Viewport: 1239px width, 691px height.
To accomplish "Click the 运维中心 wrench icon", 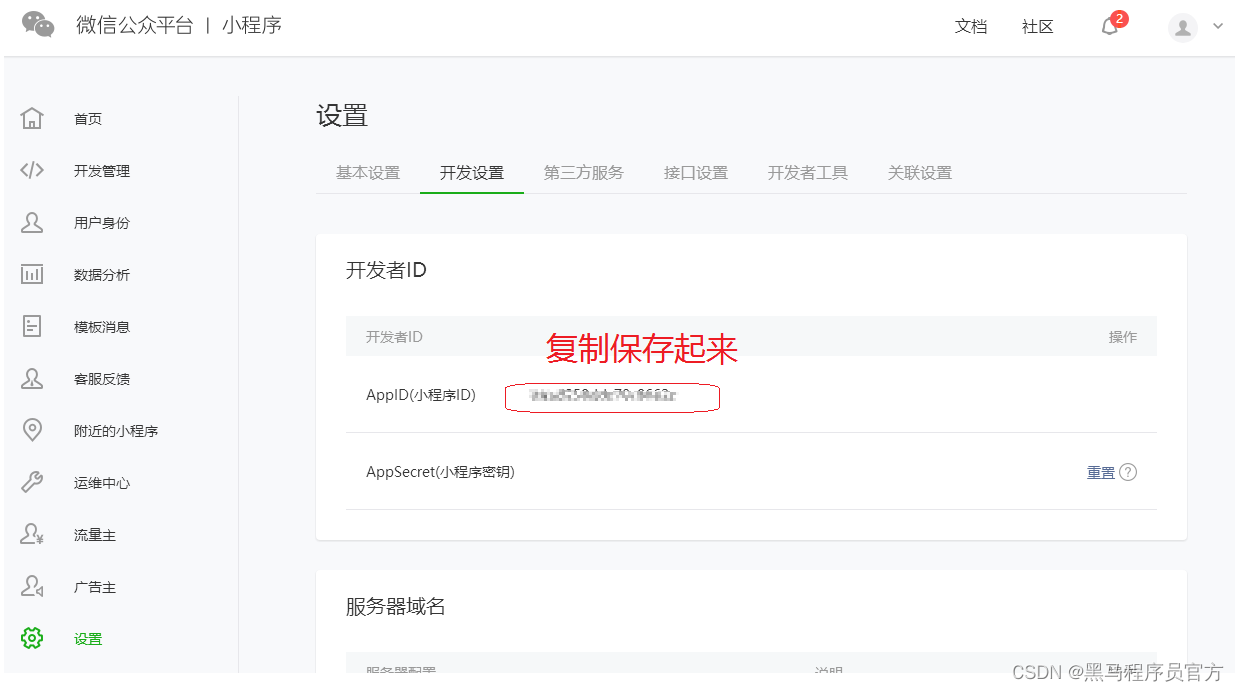I will [x=32, y=482].
